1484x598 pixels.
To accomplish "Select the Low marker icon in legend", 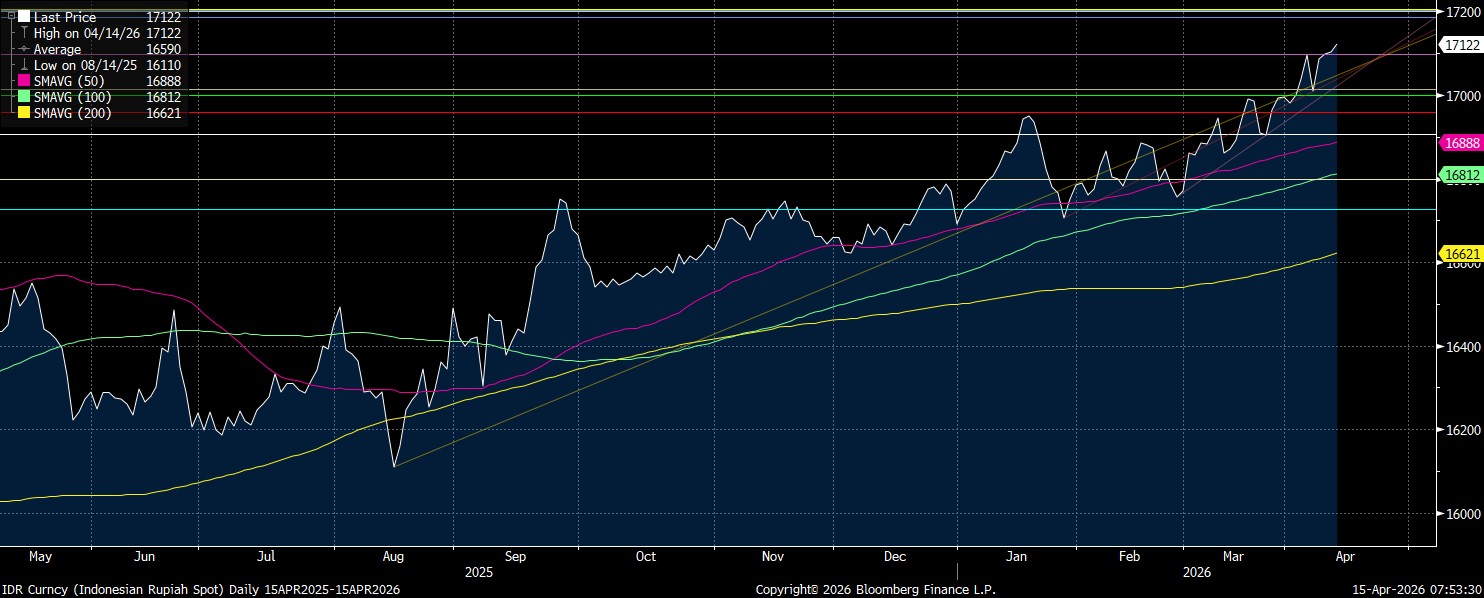I will pos(24,65).
